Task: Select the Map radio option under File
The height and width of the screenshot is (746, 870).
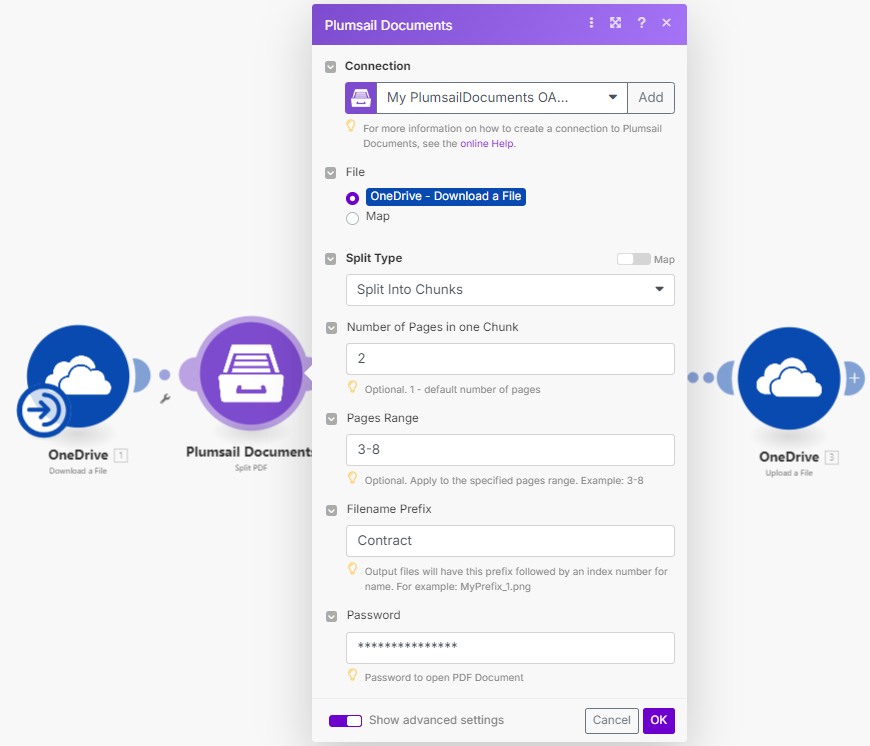Action: click(352, 218)
